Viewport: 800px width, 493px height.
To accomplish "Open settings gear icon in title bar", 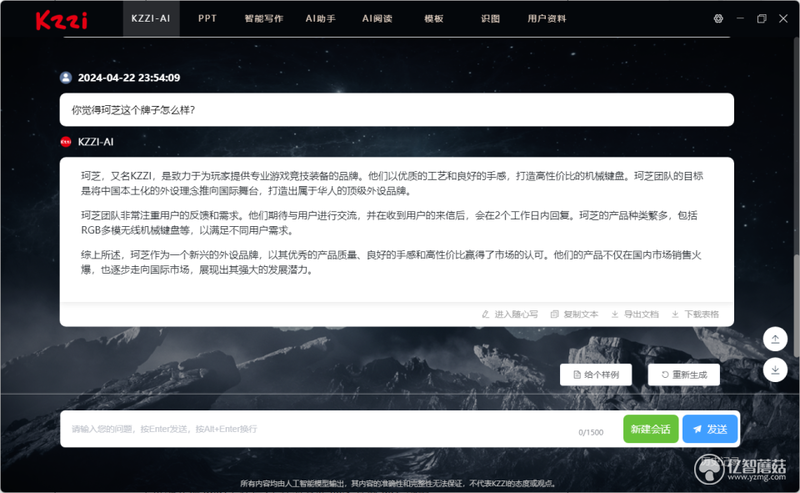I will click(x=718, y=18).
